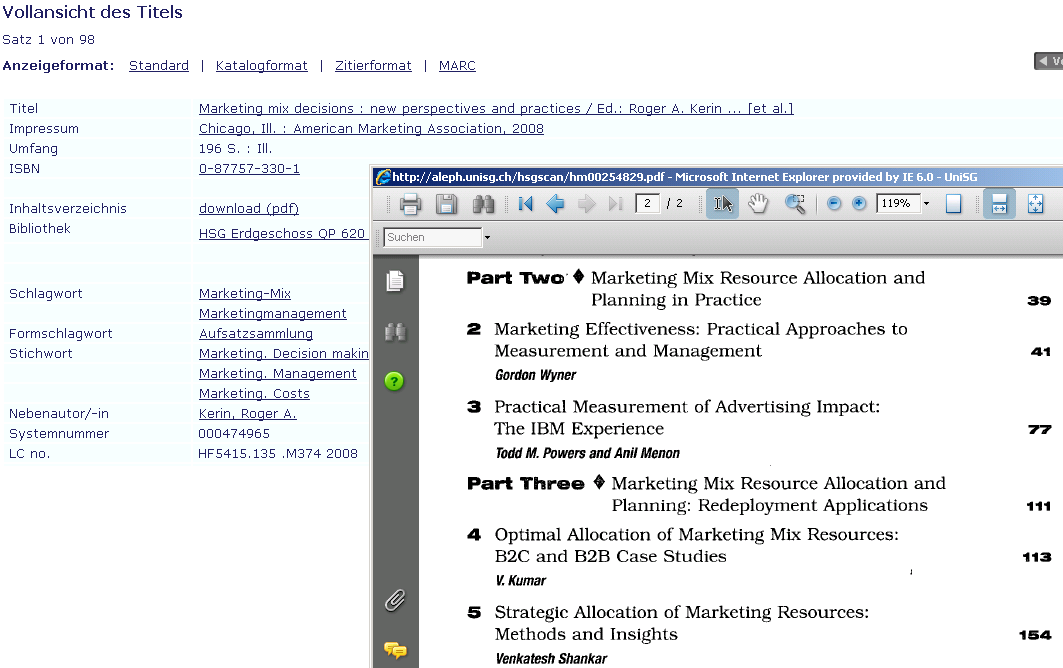
Task: Go to the next page arrow
Action: (586, 203)
